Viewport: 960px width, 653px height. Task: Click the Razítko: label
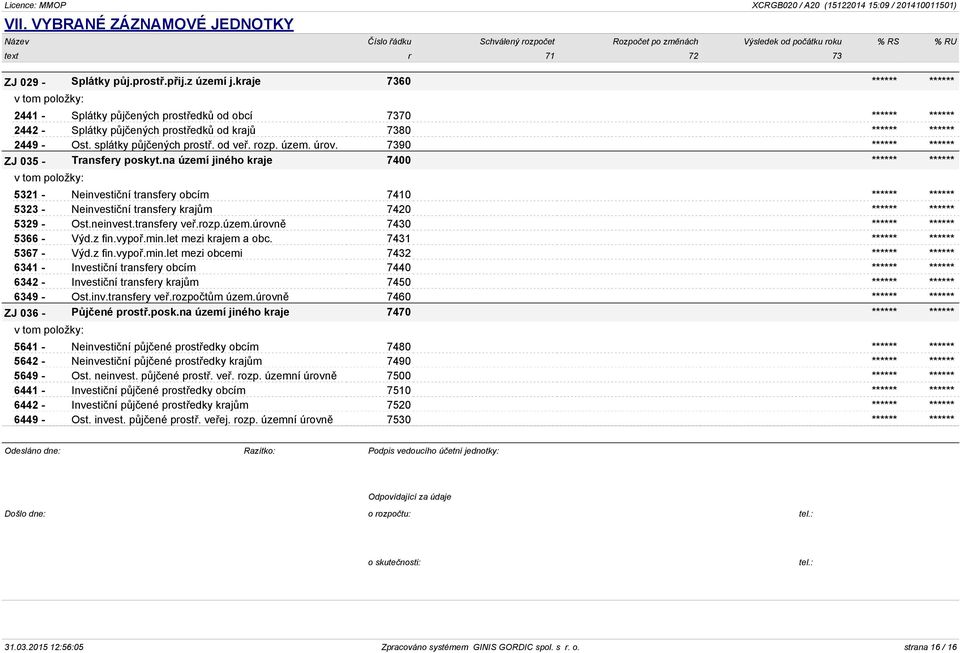coord(260,451)
